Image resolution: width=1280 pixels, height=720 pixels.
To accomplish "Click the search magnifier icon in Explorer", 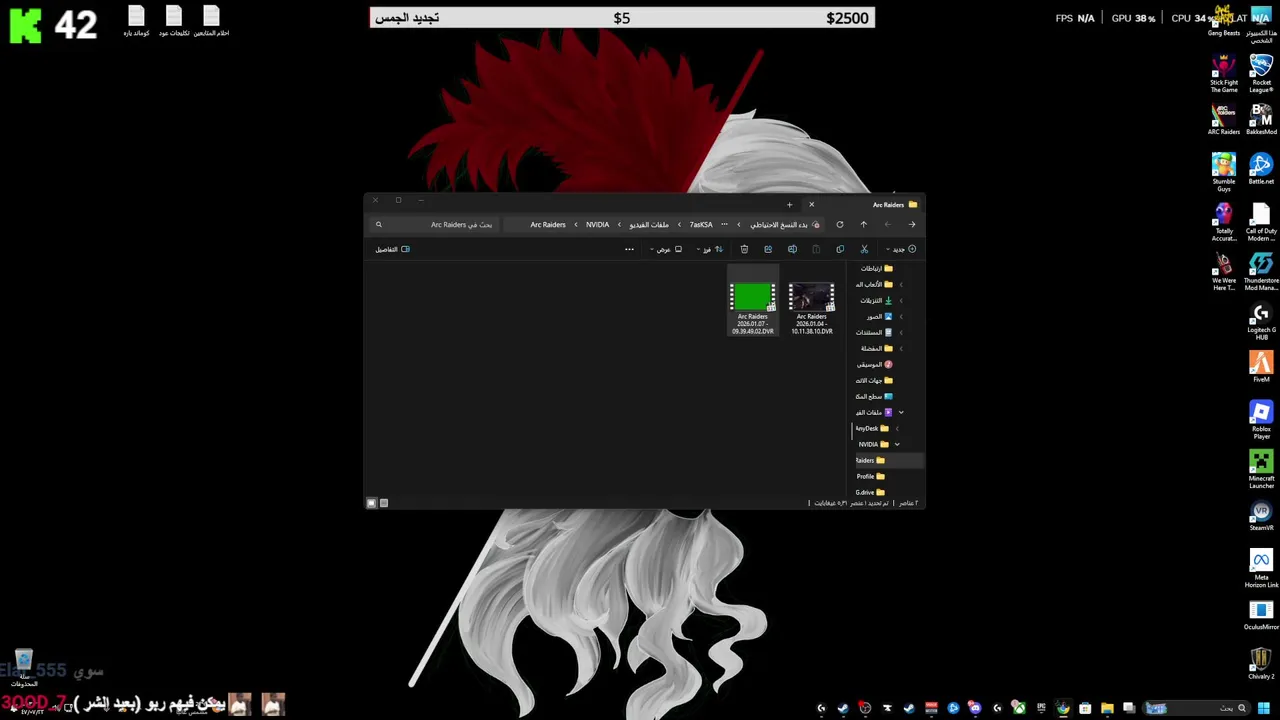I will (x=378, y=224).
